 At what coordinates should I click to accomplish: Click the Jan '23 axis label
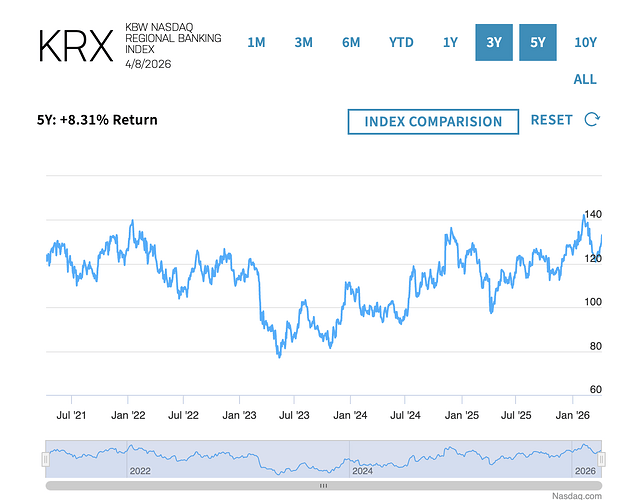(239, 415)
